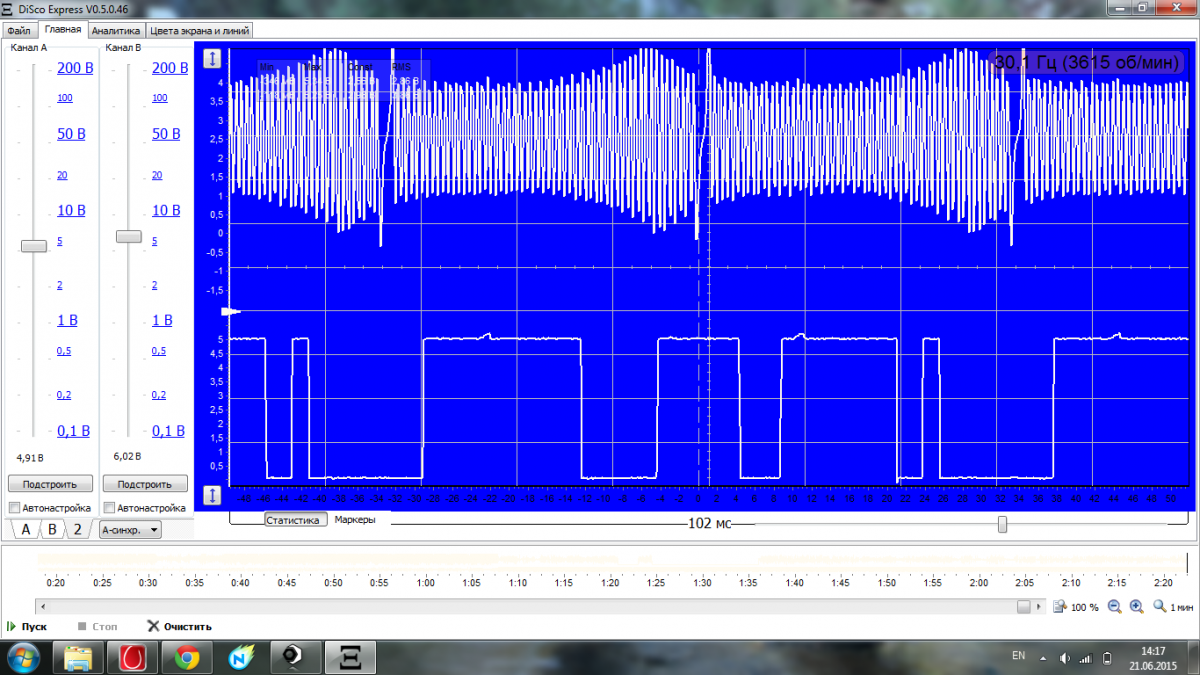Viewport: 1200px width, 675px height.
Task: Switch to the Статистика tab
Action: [x=296, y=520]
